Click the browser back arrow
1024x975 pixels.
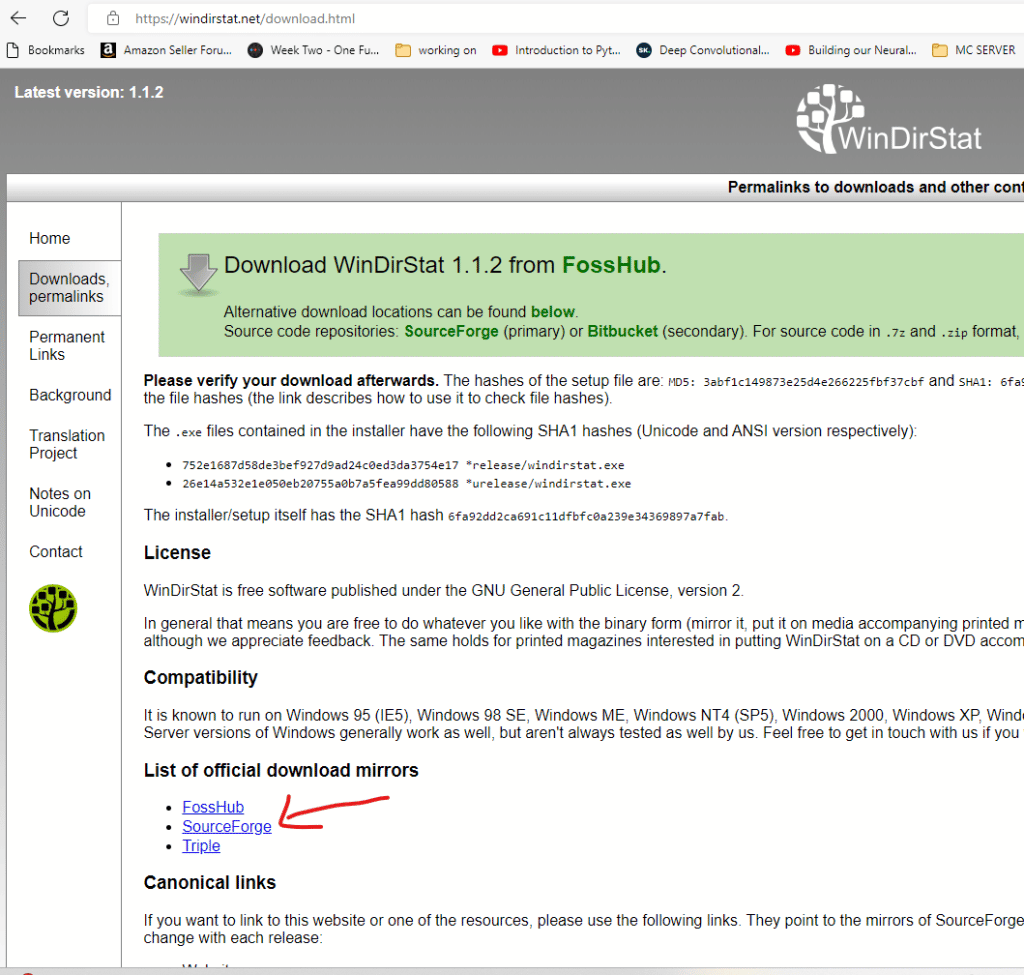click(18, 18)
